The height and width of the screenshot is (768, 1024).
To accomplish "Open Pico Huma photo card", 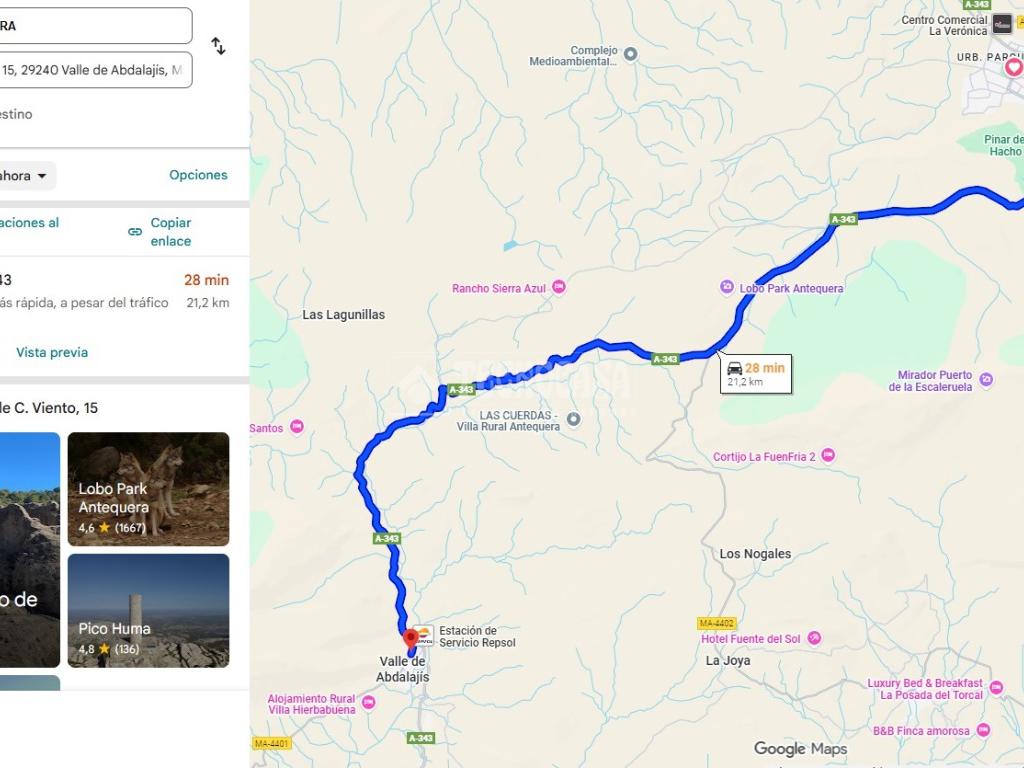I will [x=148, y=611].
